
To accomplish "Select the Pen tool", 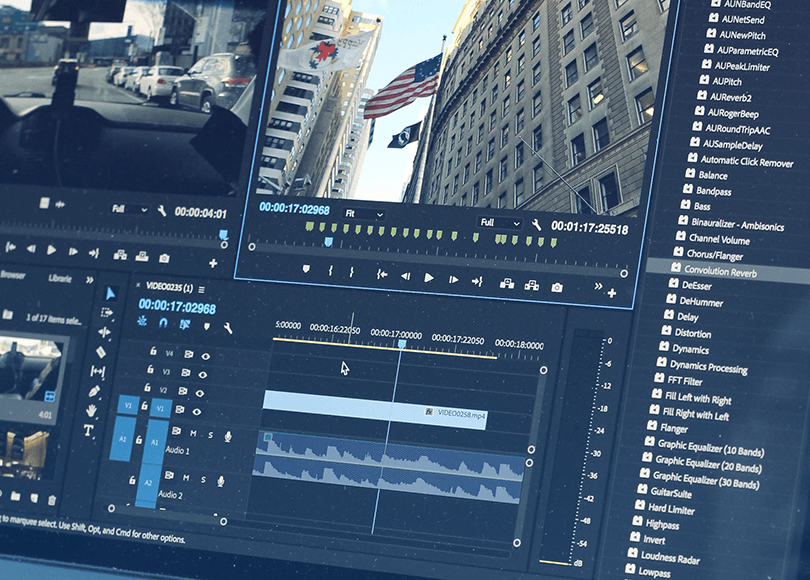I will (94, 391).
